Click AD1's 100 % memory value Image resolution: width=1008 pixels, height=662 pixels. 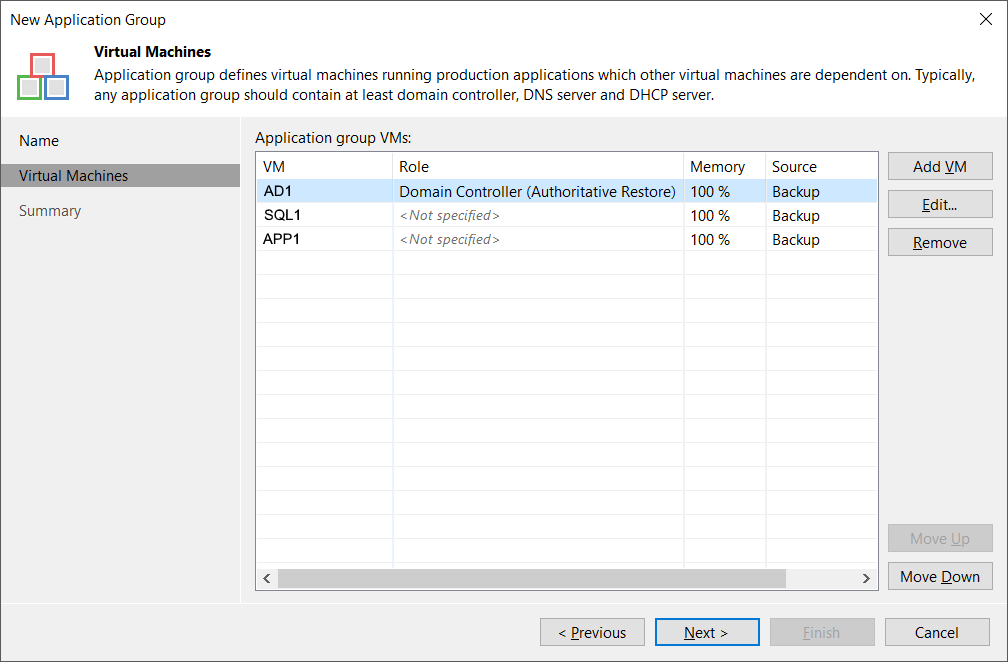point(710,192)
